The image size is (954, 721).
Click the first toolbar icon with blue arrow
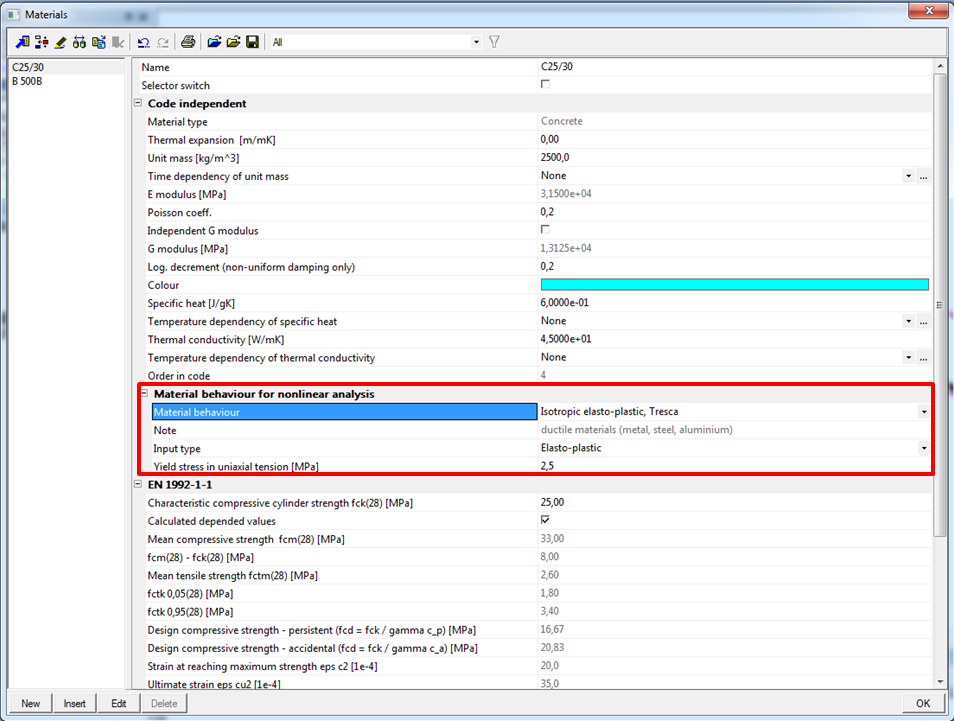22,42
